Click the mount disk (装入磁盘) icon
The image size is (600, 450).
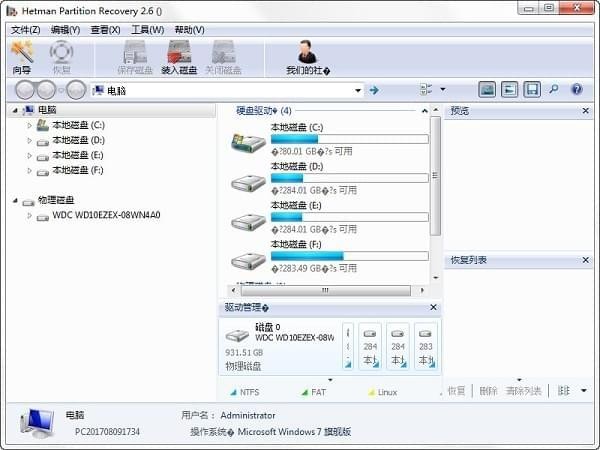click(181, 57)
